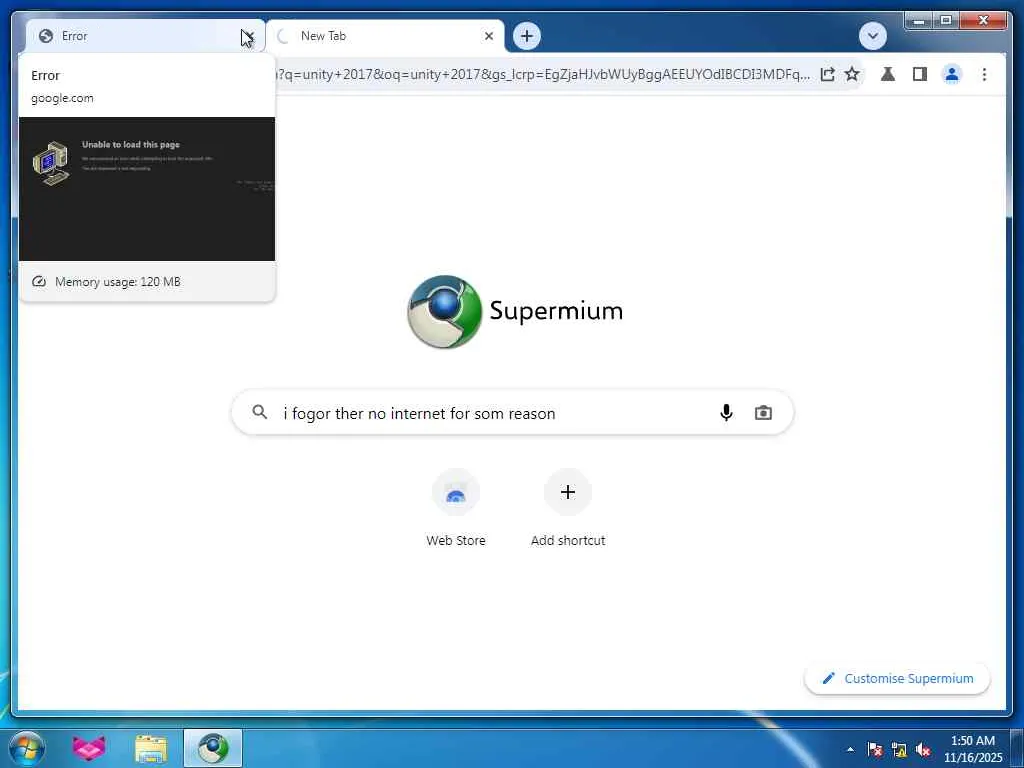Toggle the side panel icon
Image resolution: width=1024 pixels, height=768 pixels.
pyautogui.click(x=920, y=74)
